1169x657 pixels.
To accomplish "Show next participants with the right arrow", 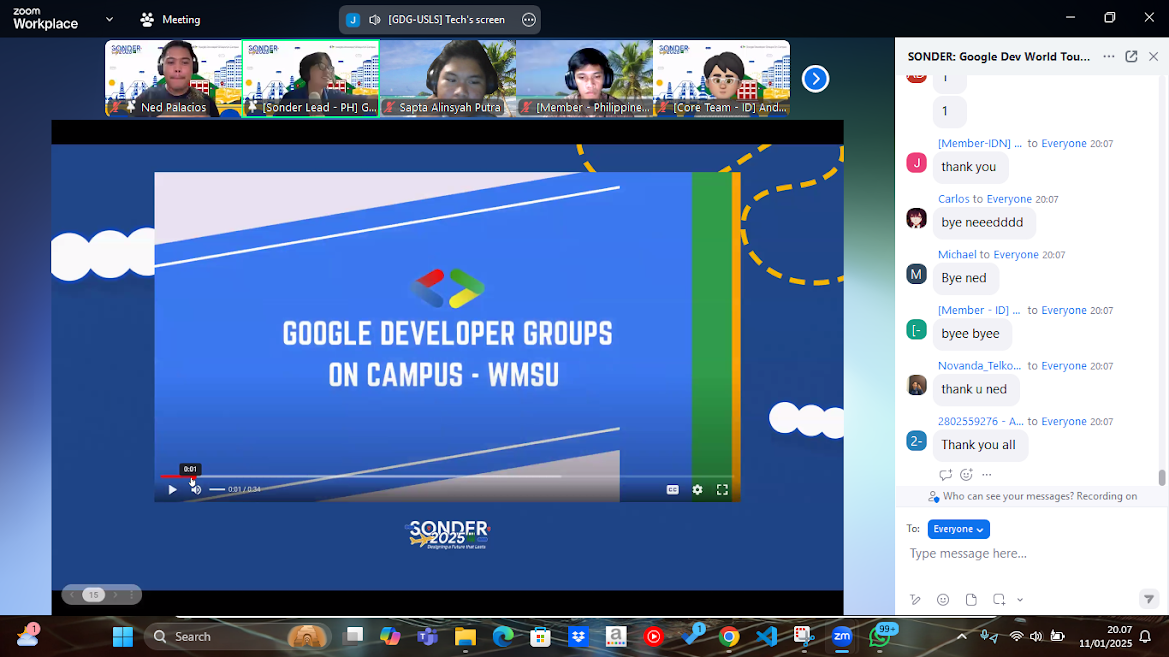I will (x=816, y=78).
